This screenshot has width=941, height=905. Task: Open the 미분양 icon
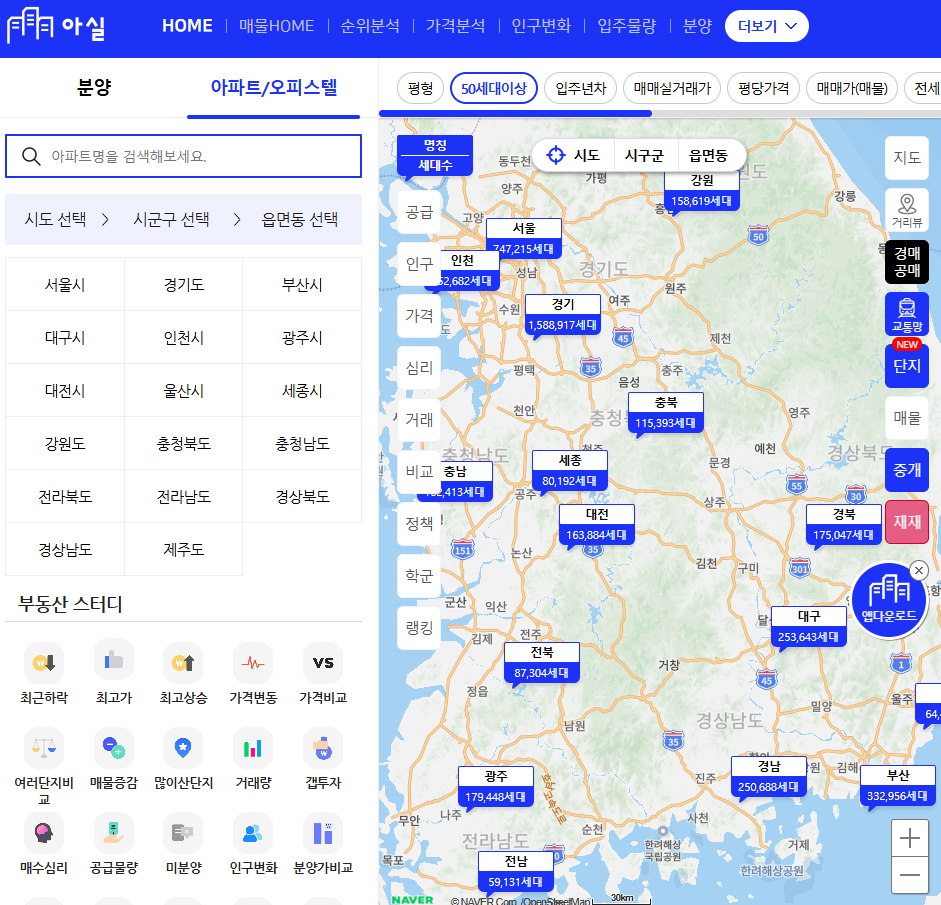(183, 833)
